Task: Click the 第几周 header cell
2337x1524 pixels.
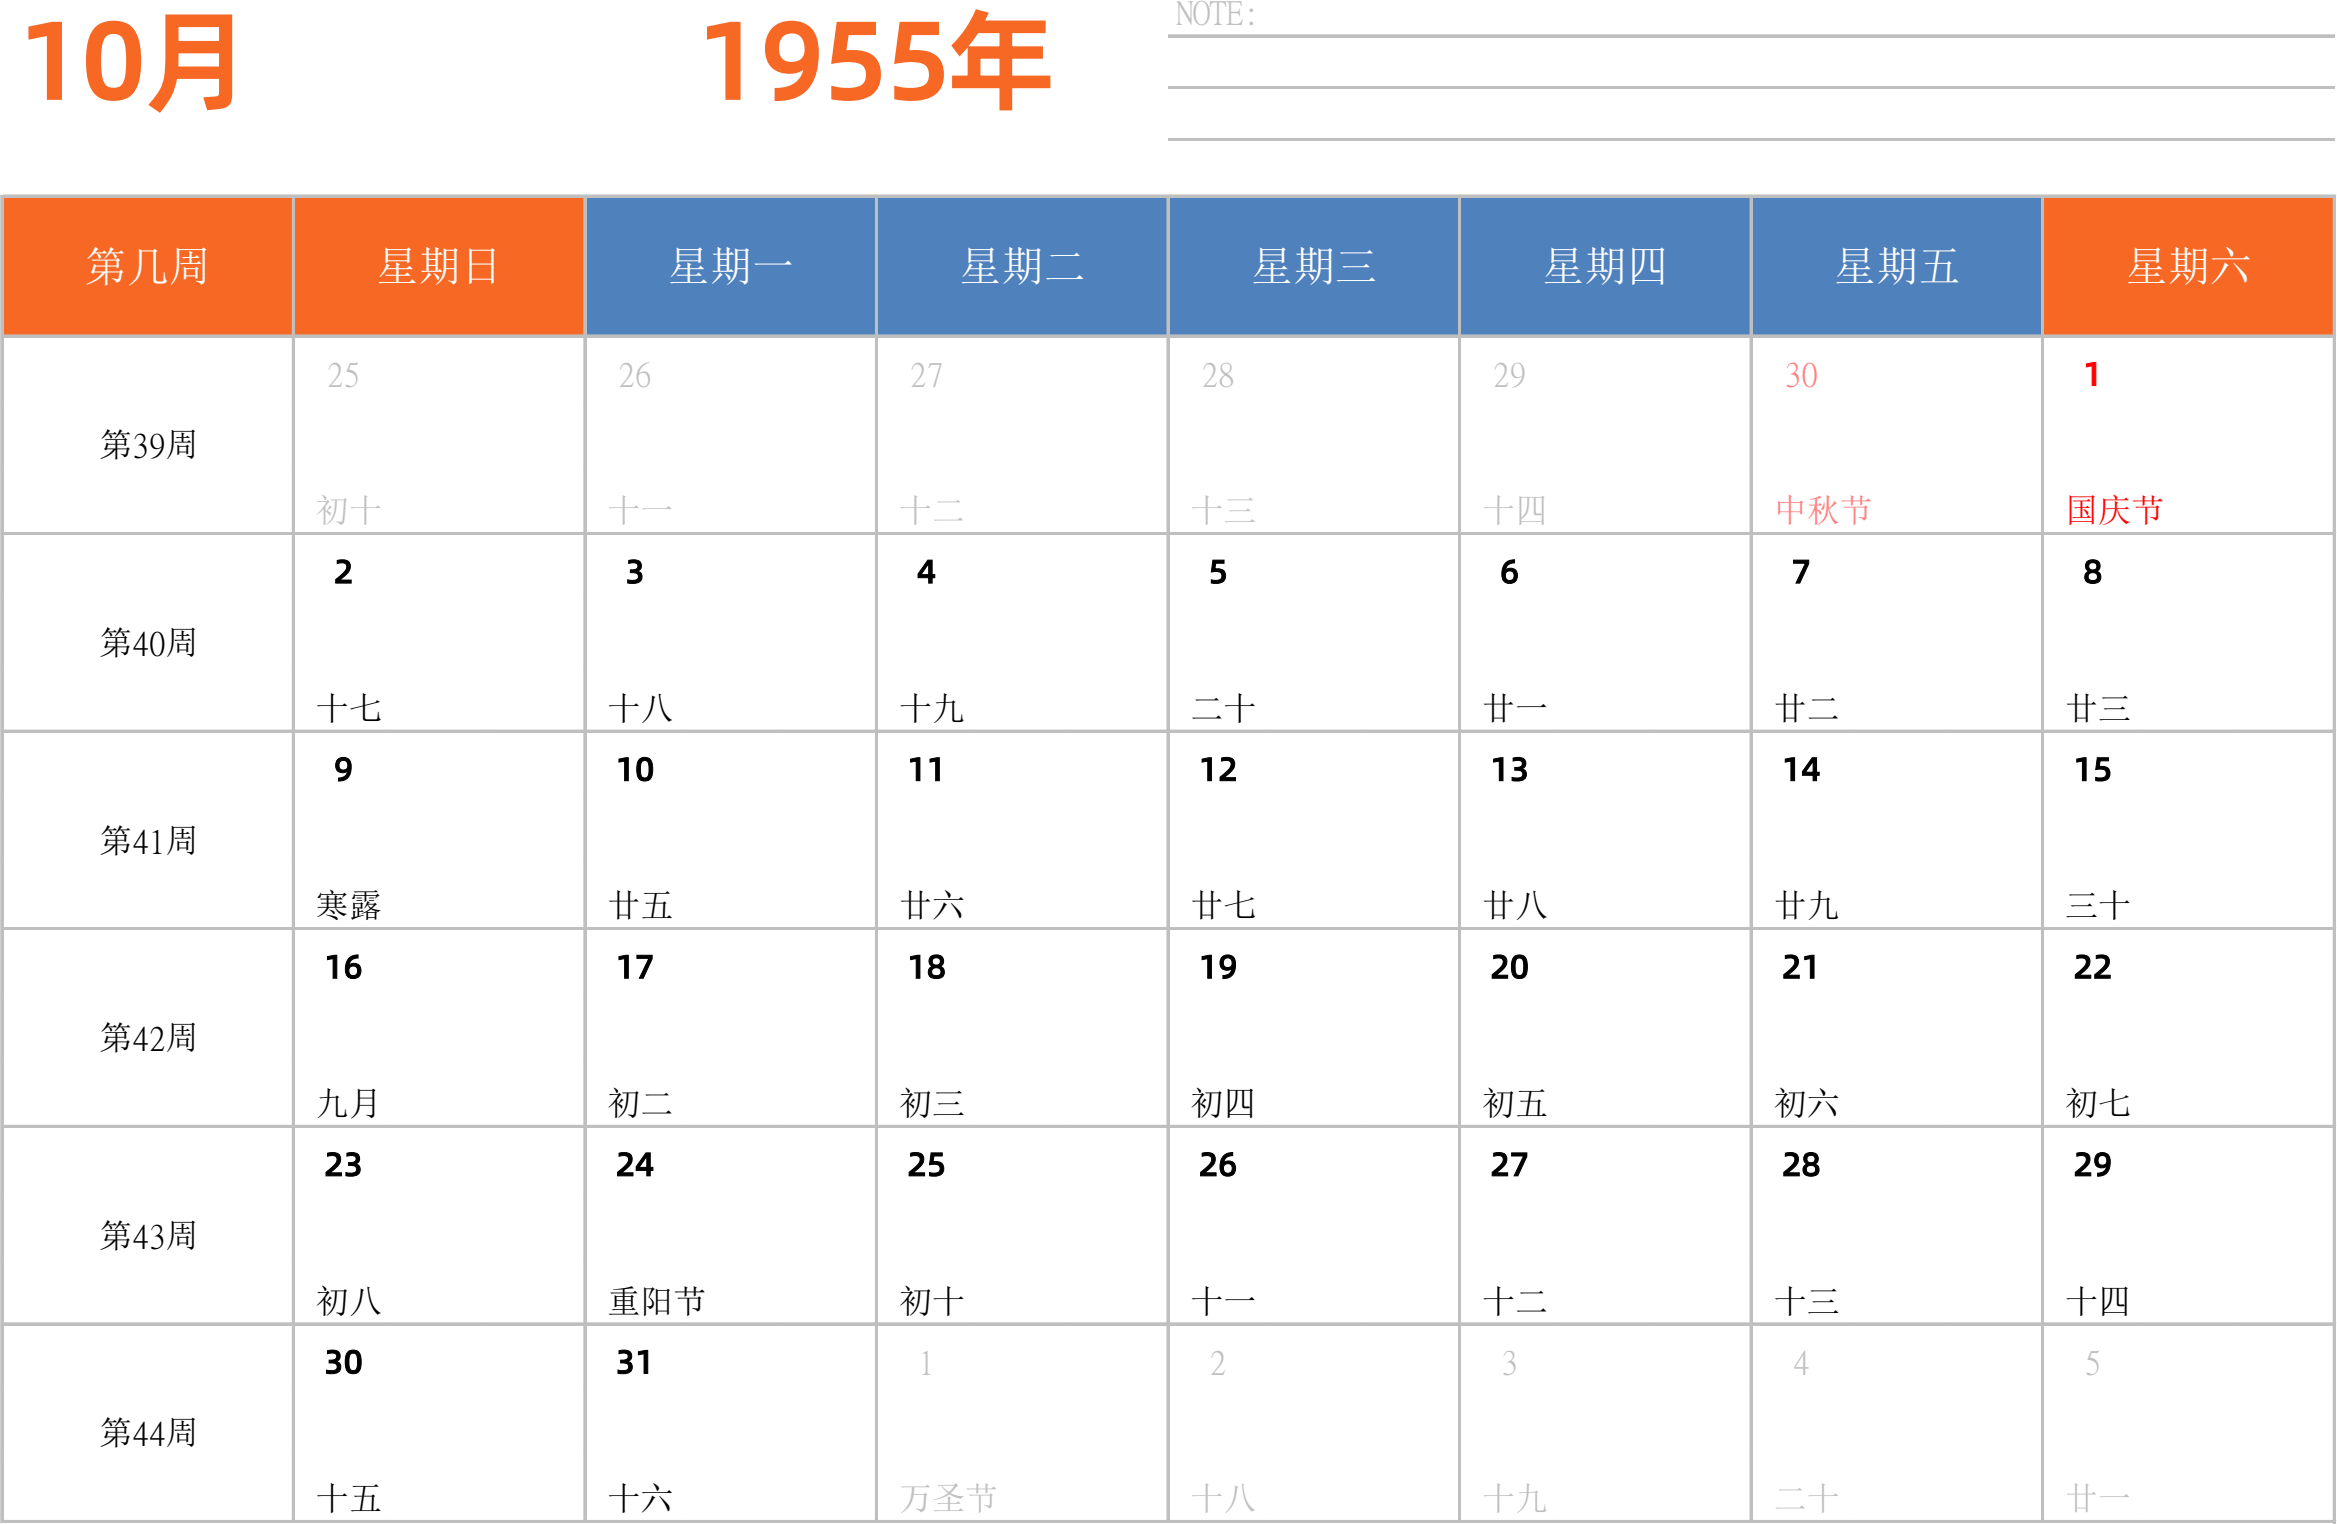Action: (x=147, y=267)
